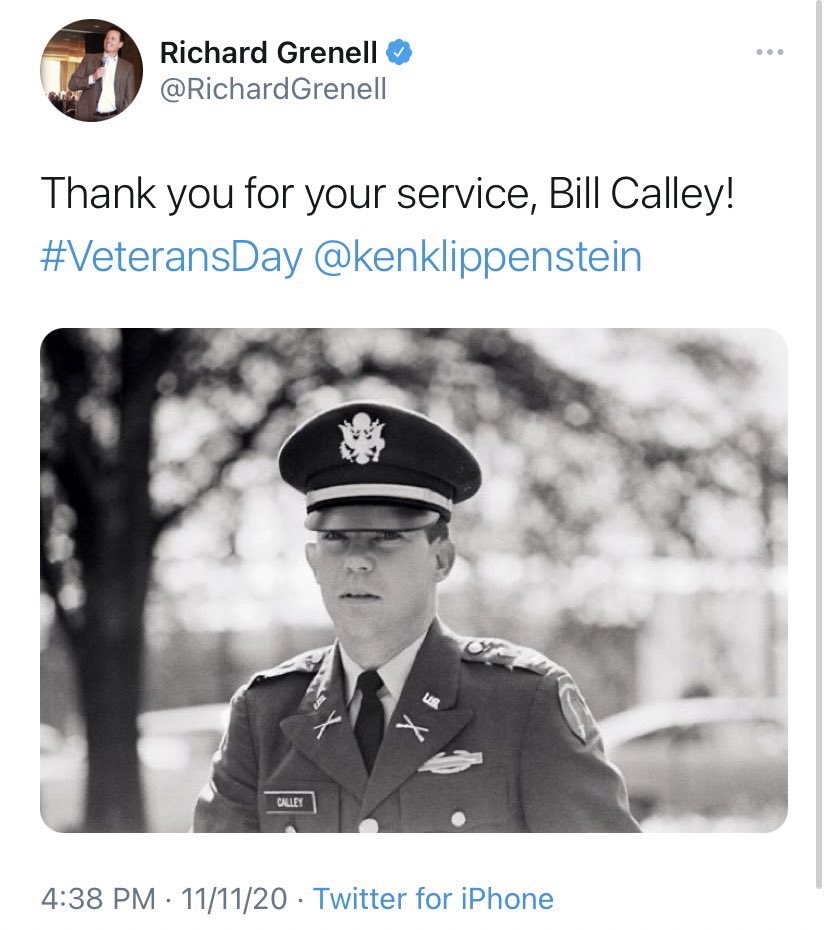Click the Richard Grenell display name
The width and height of the screenshot is (827, 930).
[268, 52]
